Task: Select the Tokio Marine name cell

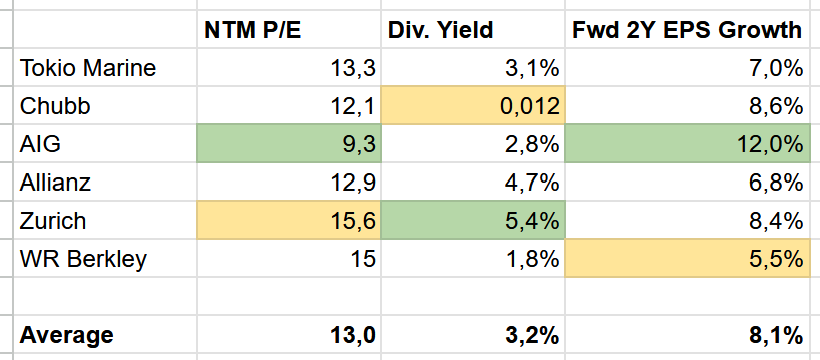Action: pyautogui.click(x=105, y=67)
